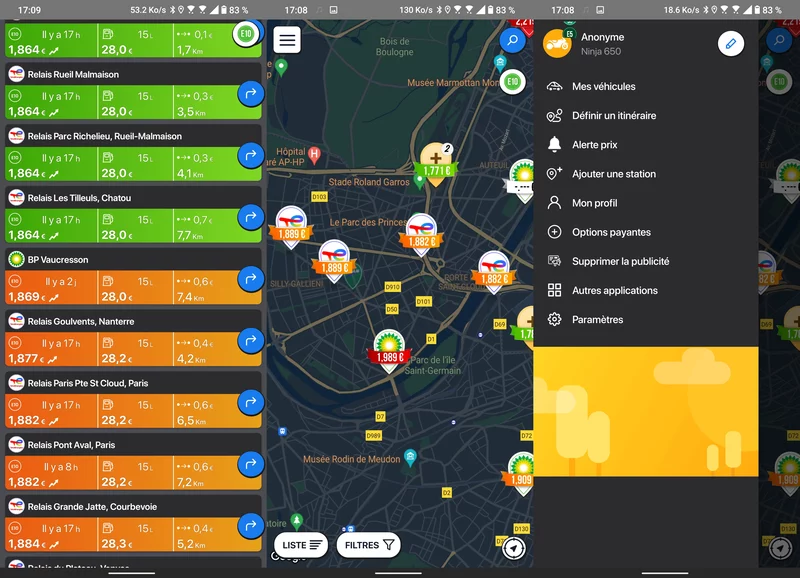Screen dimensions: 800x578
Task: Center map with compass location icon
Action: pyautogui.click(x=514, y=548)
